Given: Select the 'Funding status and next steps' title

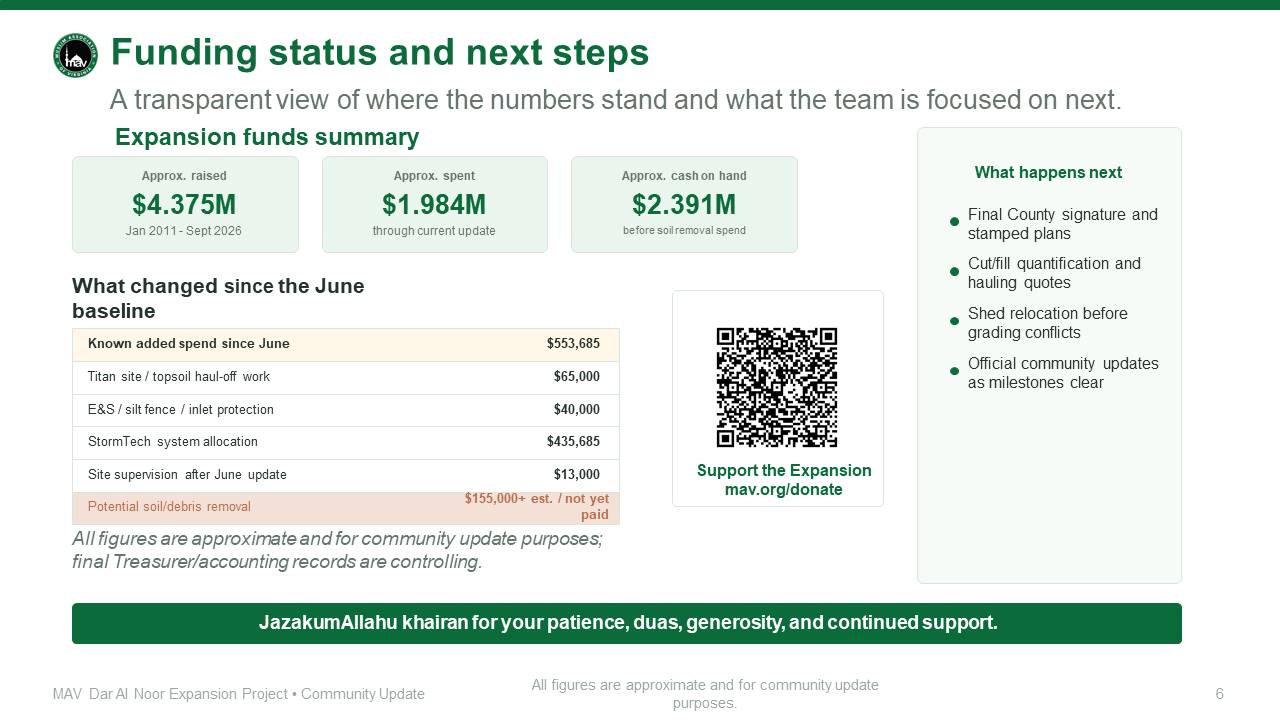Looking at the screenshot, I should [380, 52].
